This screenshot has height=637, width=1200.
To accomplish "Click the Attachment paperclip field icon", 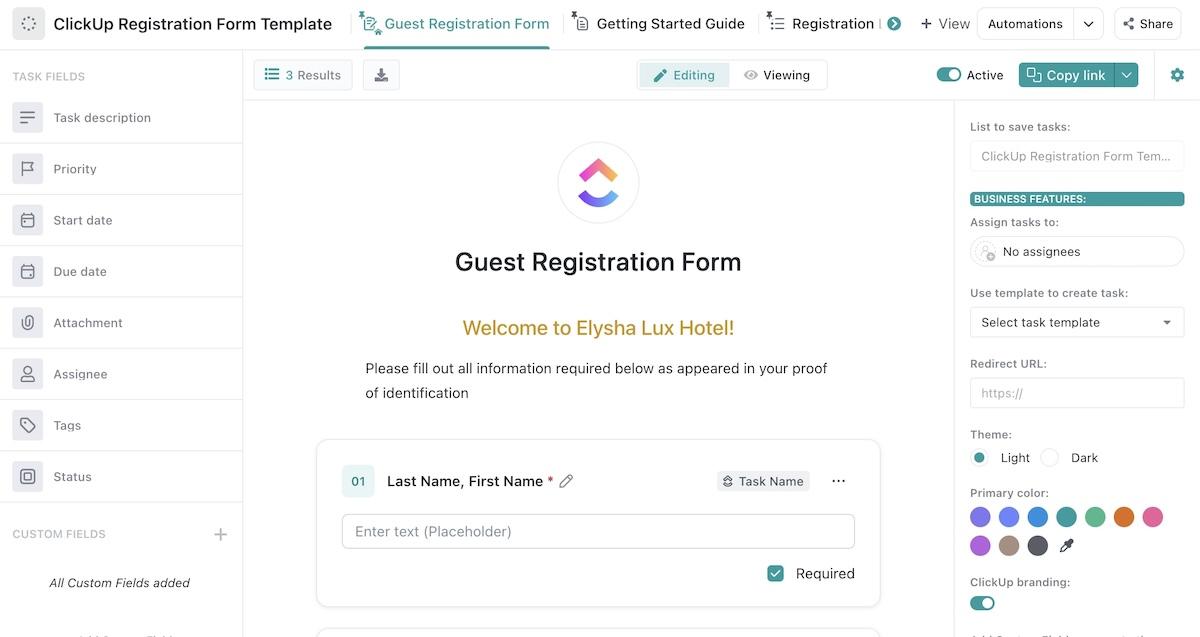I will pyautogui.click(x=28, y=323).
